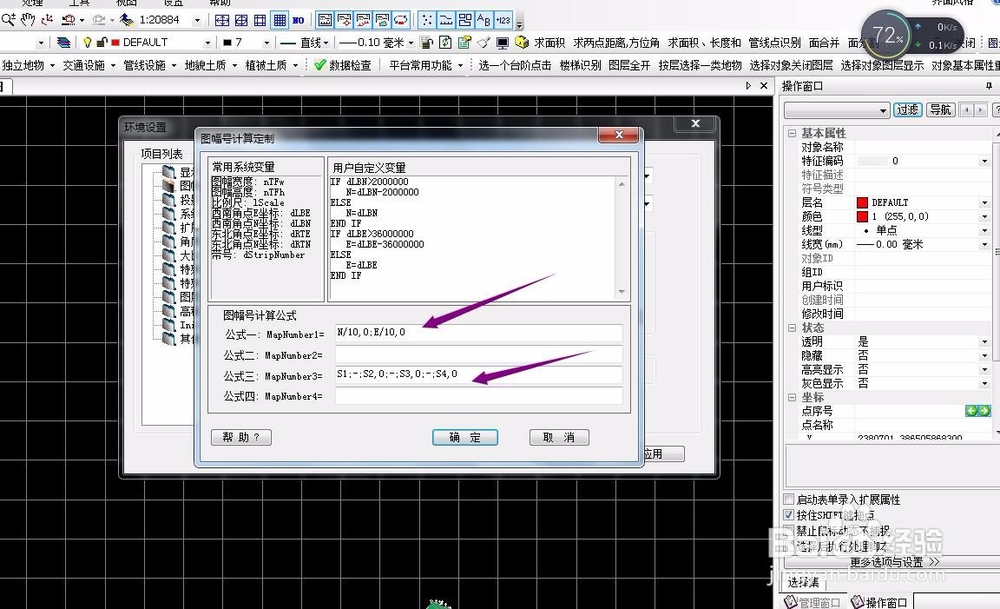1000x609 pixels.
Task: Open the DEFAULT layer dropdown in toolbar
Action: tap(207, 43)
